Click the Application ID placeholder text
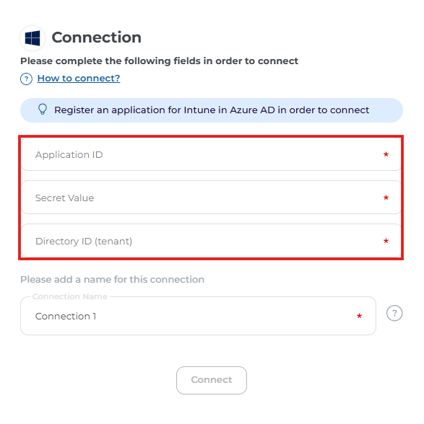This screenshot has width=424, height=424. tap(69, 155)
